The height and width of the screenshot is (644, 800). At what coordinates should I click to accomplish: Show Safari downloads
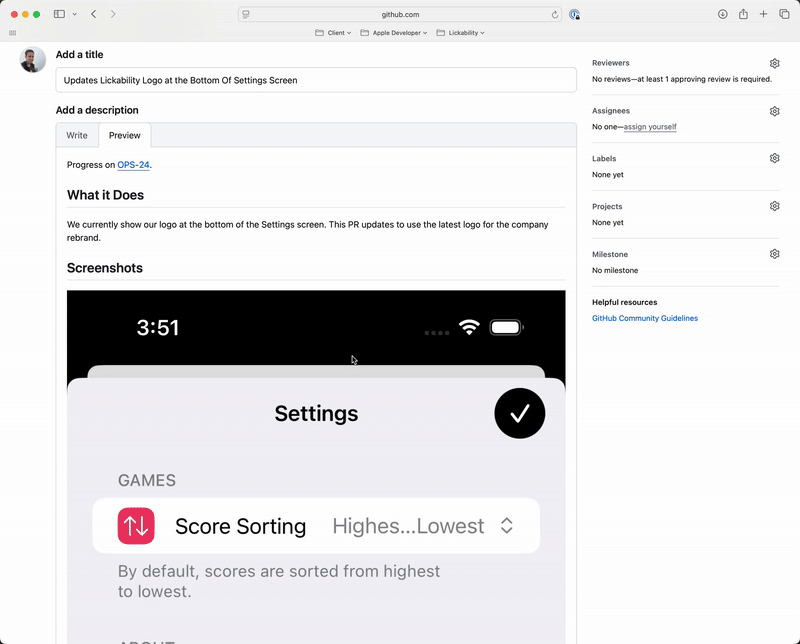[x=722, y=14]
